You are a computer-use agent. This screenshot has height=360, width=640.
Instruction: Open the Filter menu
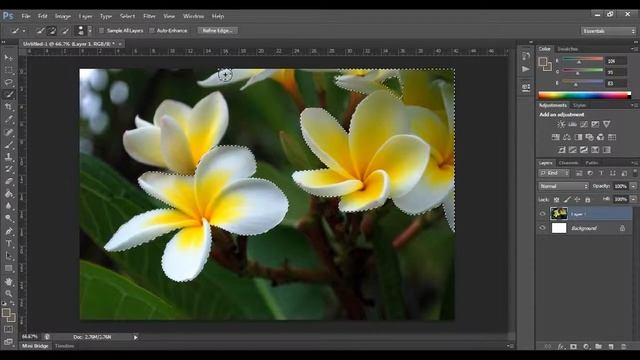coord(149,16)
